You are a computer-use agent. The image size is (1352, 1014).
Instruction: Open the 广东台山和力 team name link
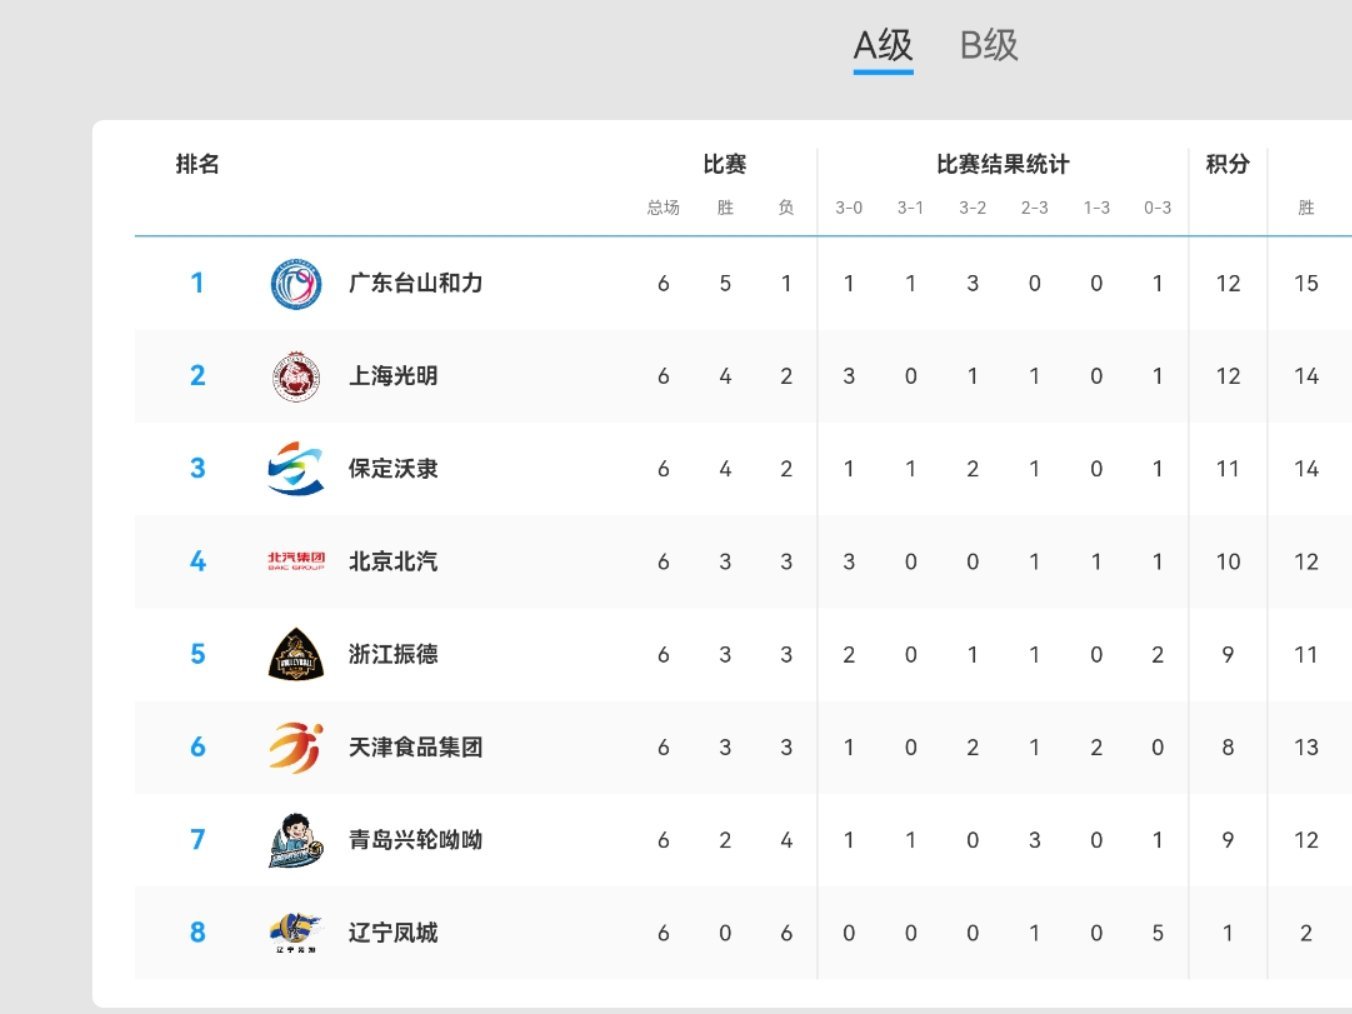pyautogui.click(x=415, y=284)
